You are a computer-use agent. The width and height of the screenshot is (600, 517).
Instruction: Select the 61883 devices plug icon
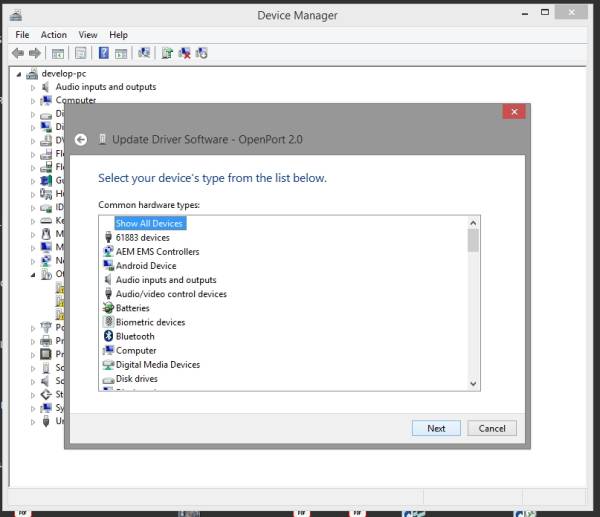[108, 237]
